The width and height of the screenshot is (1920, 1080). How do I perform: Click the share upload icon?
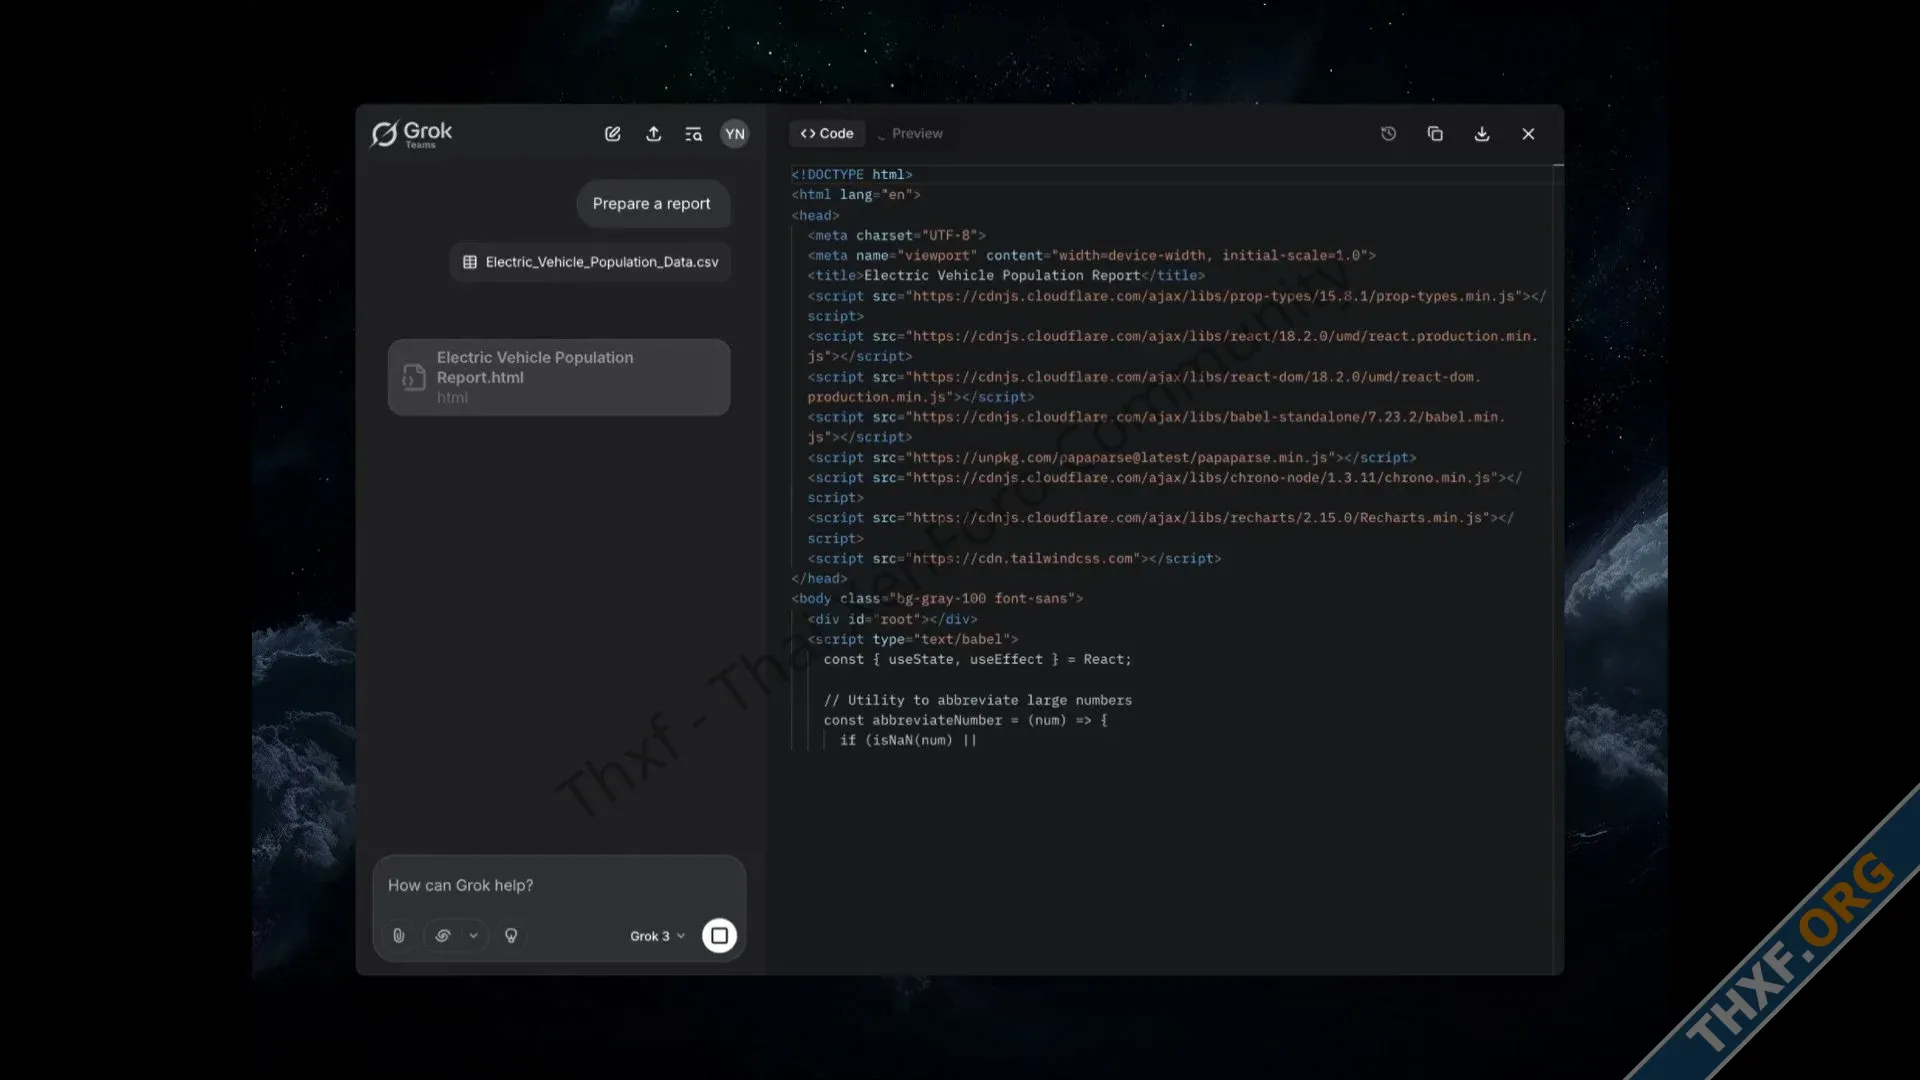point(654,134)
